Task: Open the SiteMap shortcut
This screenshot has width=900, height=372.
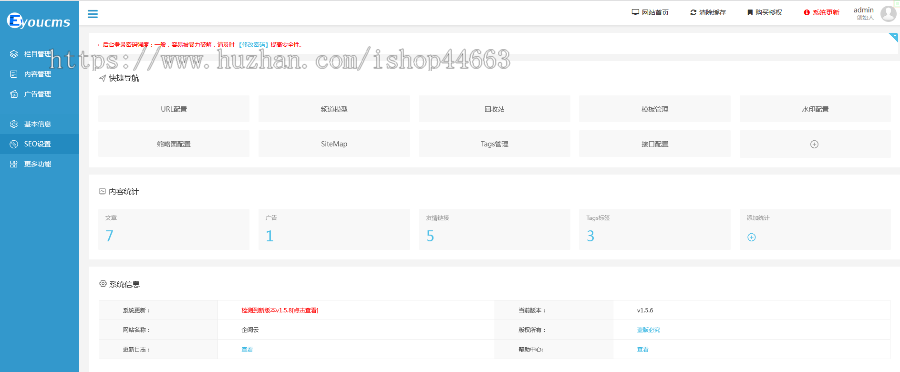Action: click(x=334, y=144)
